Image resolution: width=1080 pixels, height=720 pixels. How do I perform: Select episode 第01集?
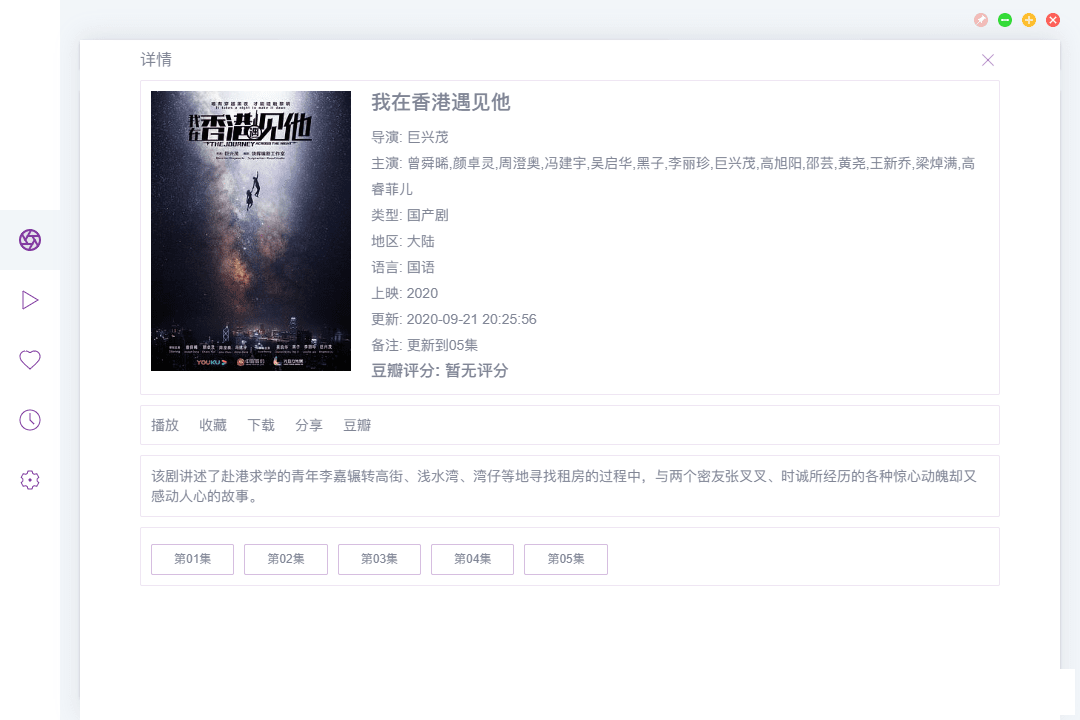coord(192,559)
